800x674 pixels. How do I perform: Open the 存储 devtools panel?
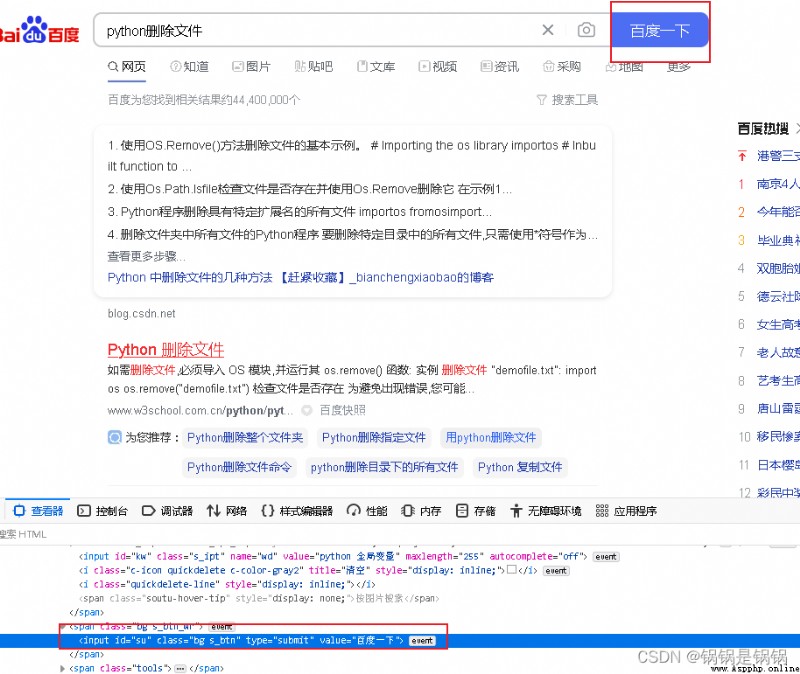tap(476, 511)
